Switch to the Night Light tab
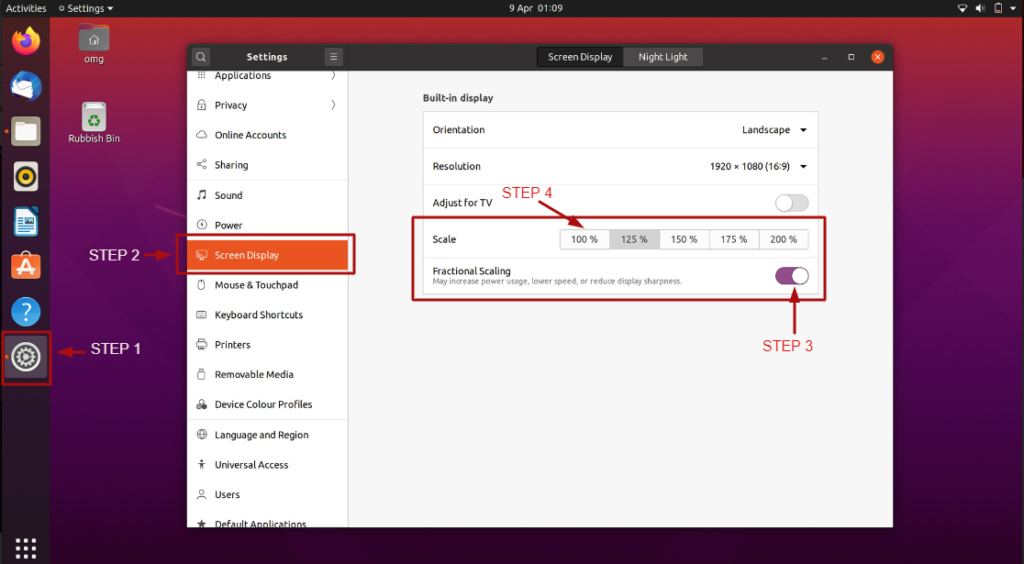1024x564 pixels. point(663,57)
